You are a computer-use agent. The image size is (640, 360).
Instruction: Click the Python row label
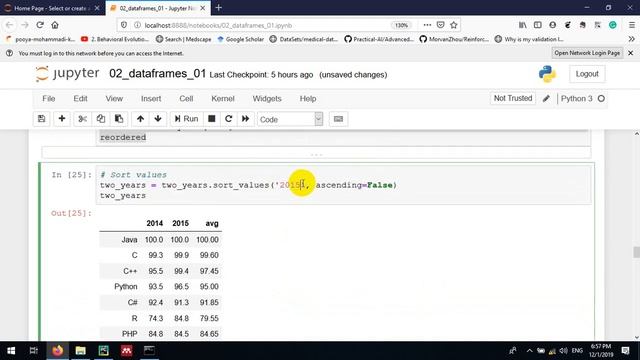tap(125, 287)
